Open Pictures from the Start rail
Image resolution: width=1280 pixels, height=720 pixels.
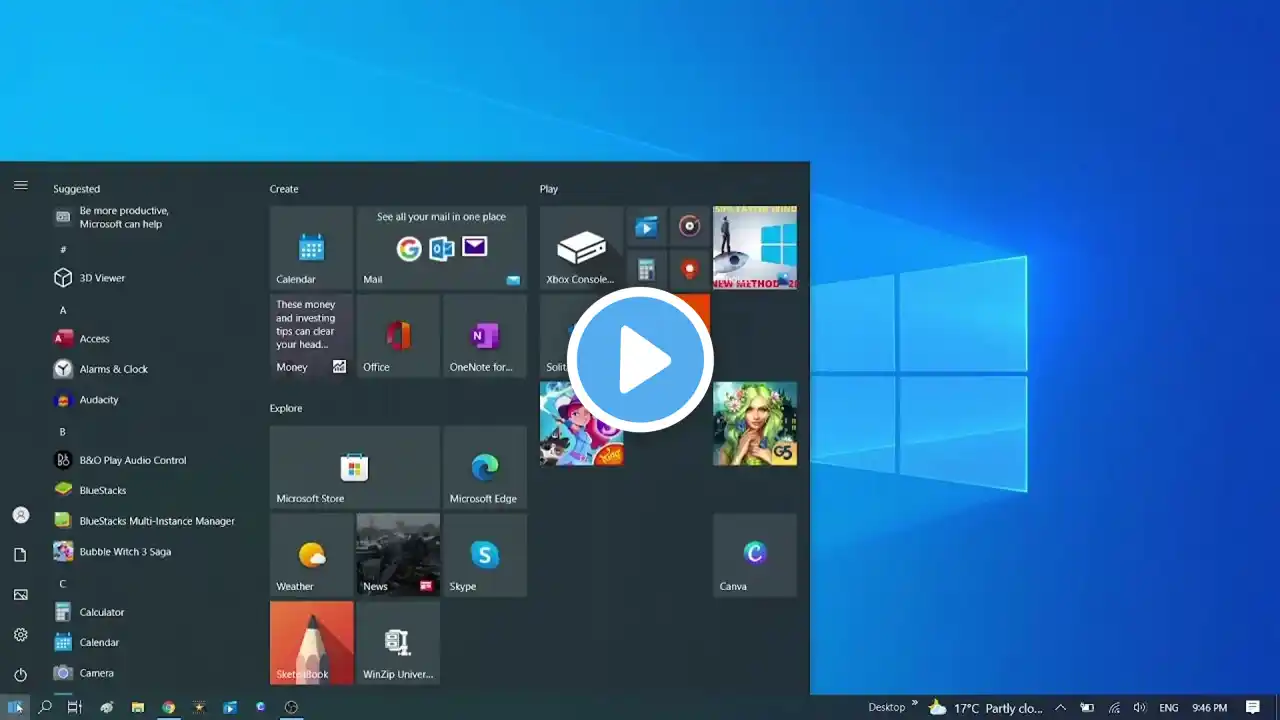point(20,595)
